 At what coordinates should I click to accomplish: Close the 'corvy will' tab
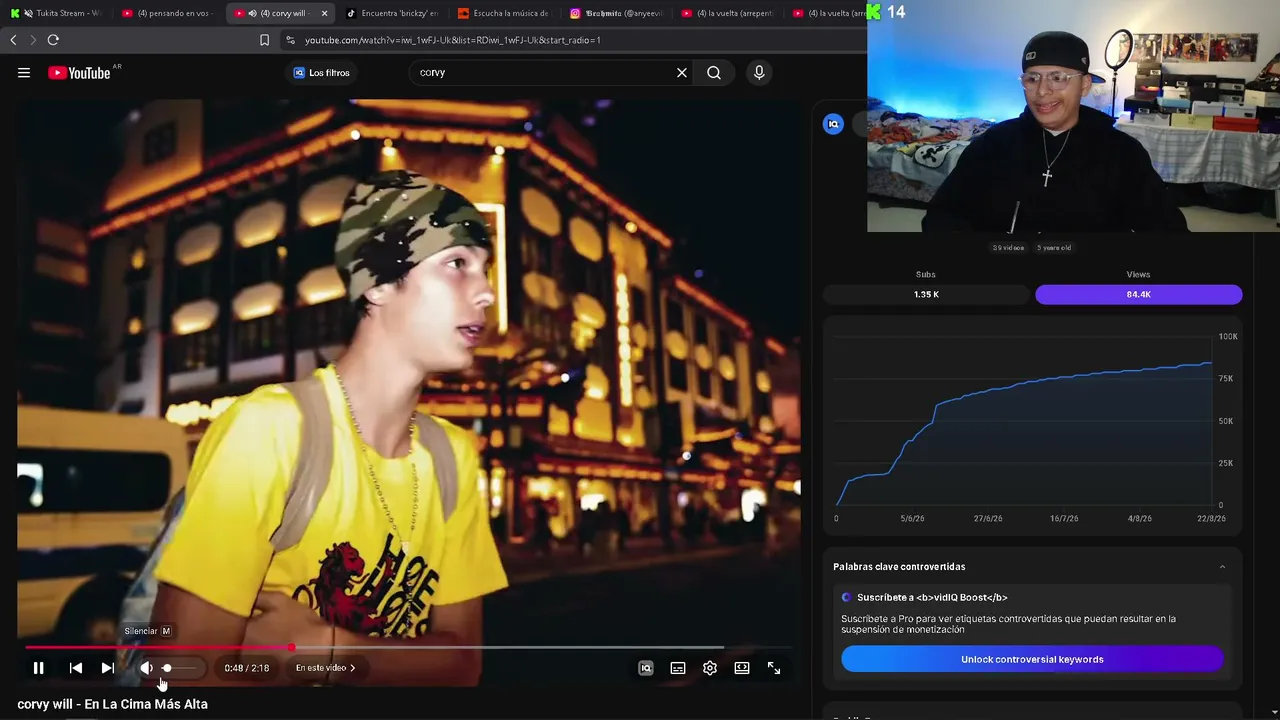pos(324,13)
